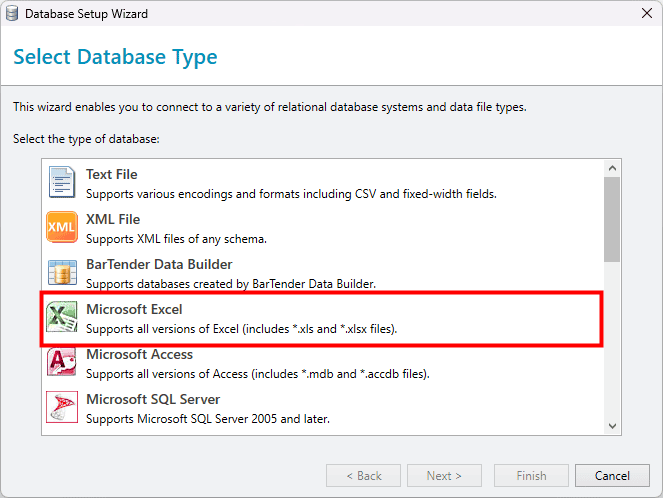Click the < Back button
The height and width of the screenshot is (498, 663).
click(363, 476)
